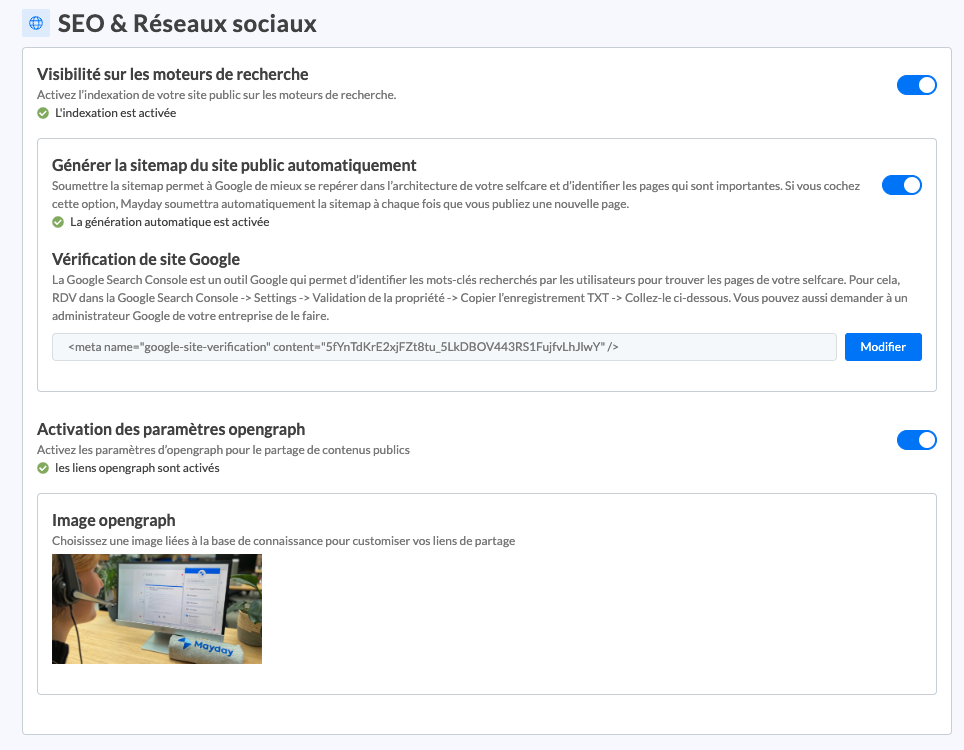Click the 'Image opengraph' section heading
The image size is (964, 750).
[x=114, y=520]
